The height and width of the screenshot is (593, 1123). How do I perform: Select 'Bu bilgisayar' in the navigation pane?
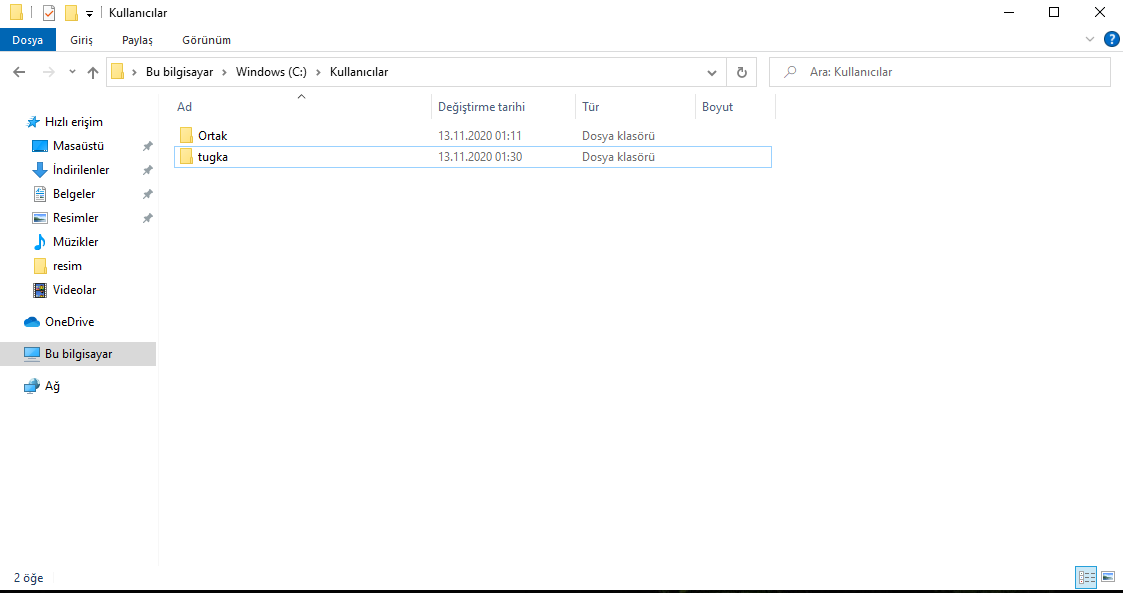click(78, 354)
